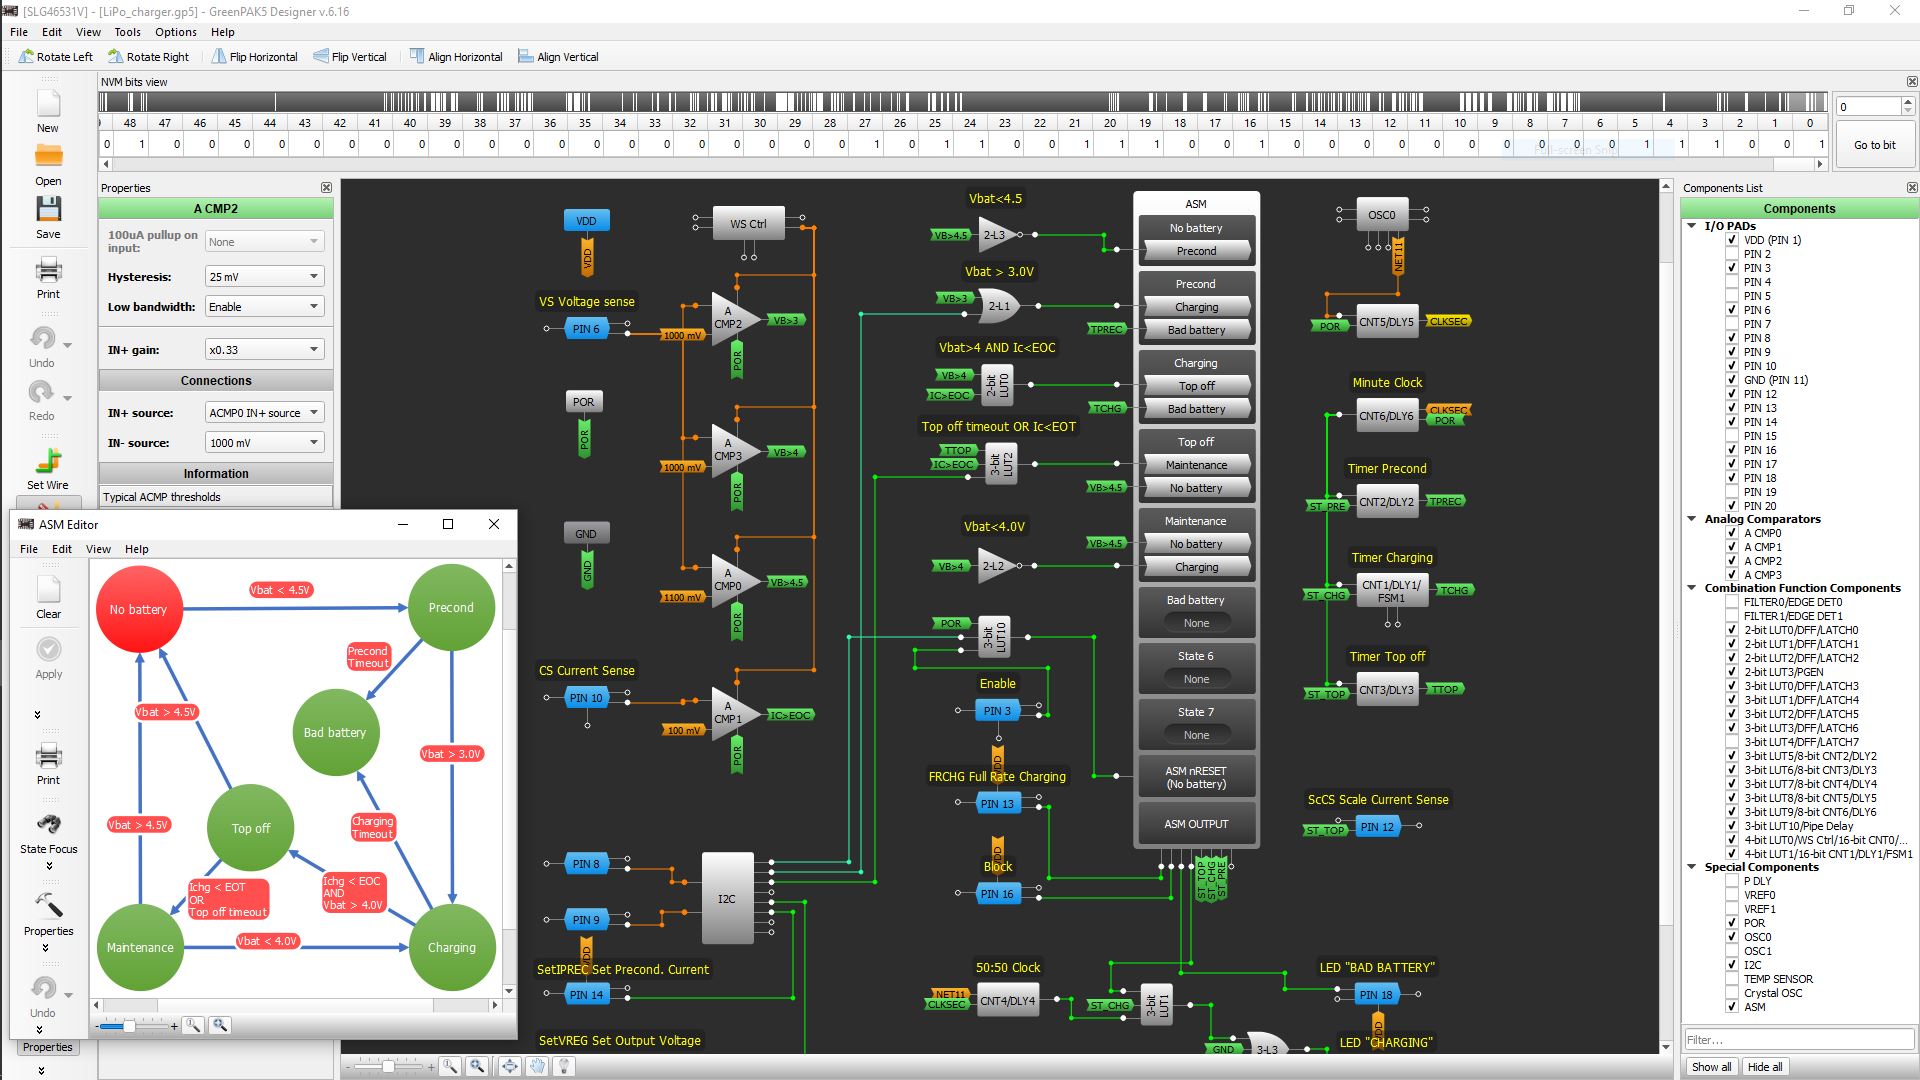Click the Hide all button
The width and height of the screenshot is (1920, 1080).
pyautogui.click(x=1764, y=1067)
